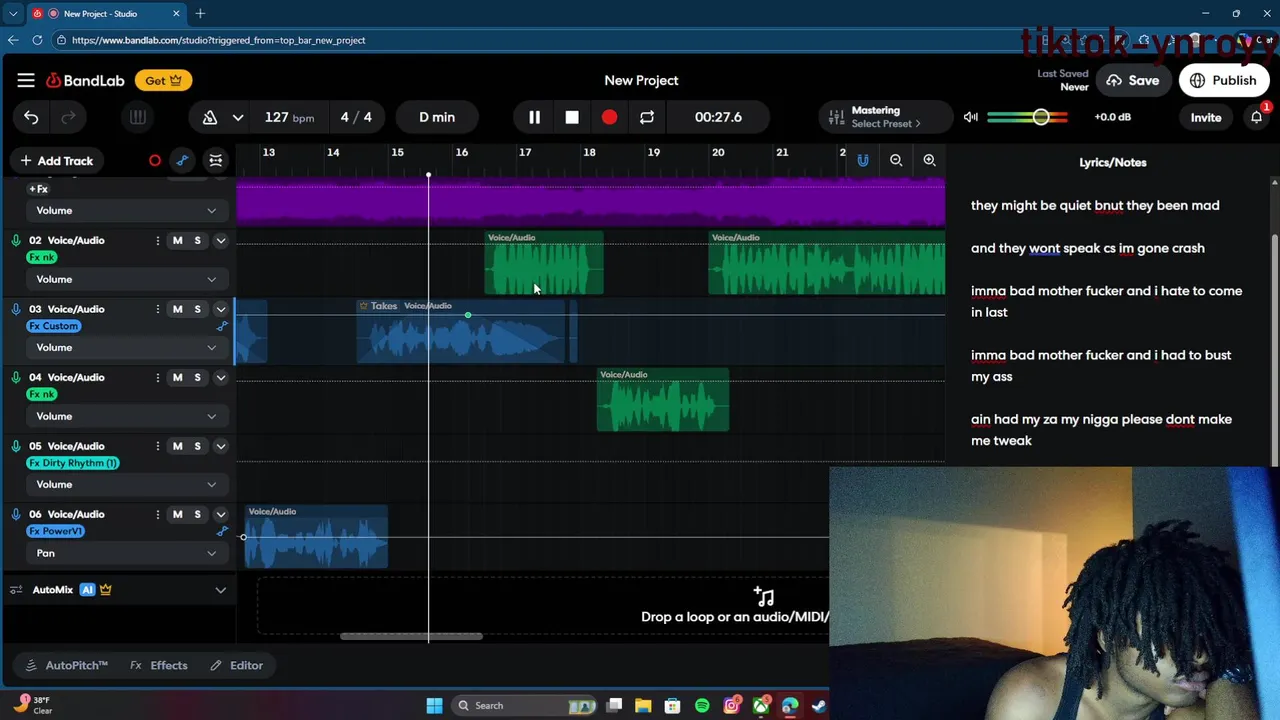Toggle magnet snap to grid

pyautogui.click(x=862, y=160)
